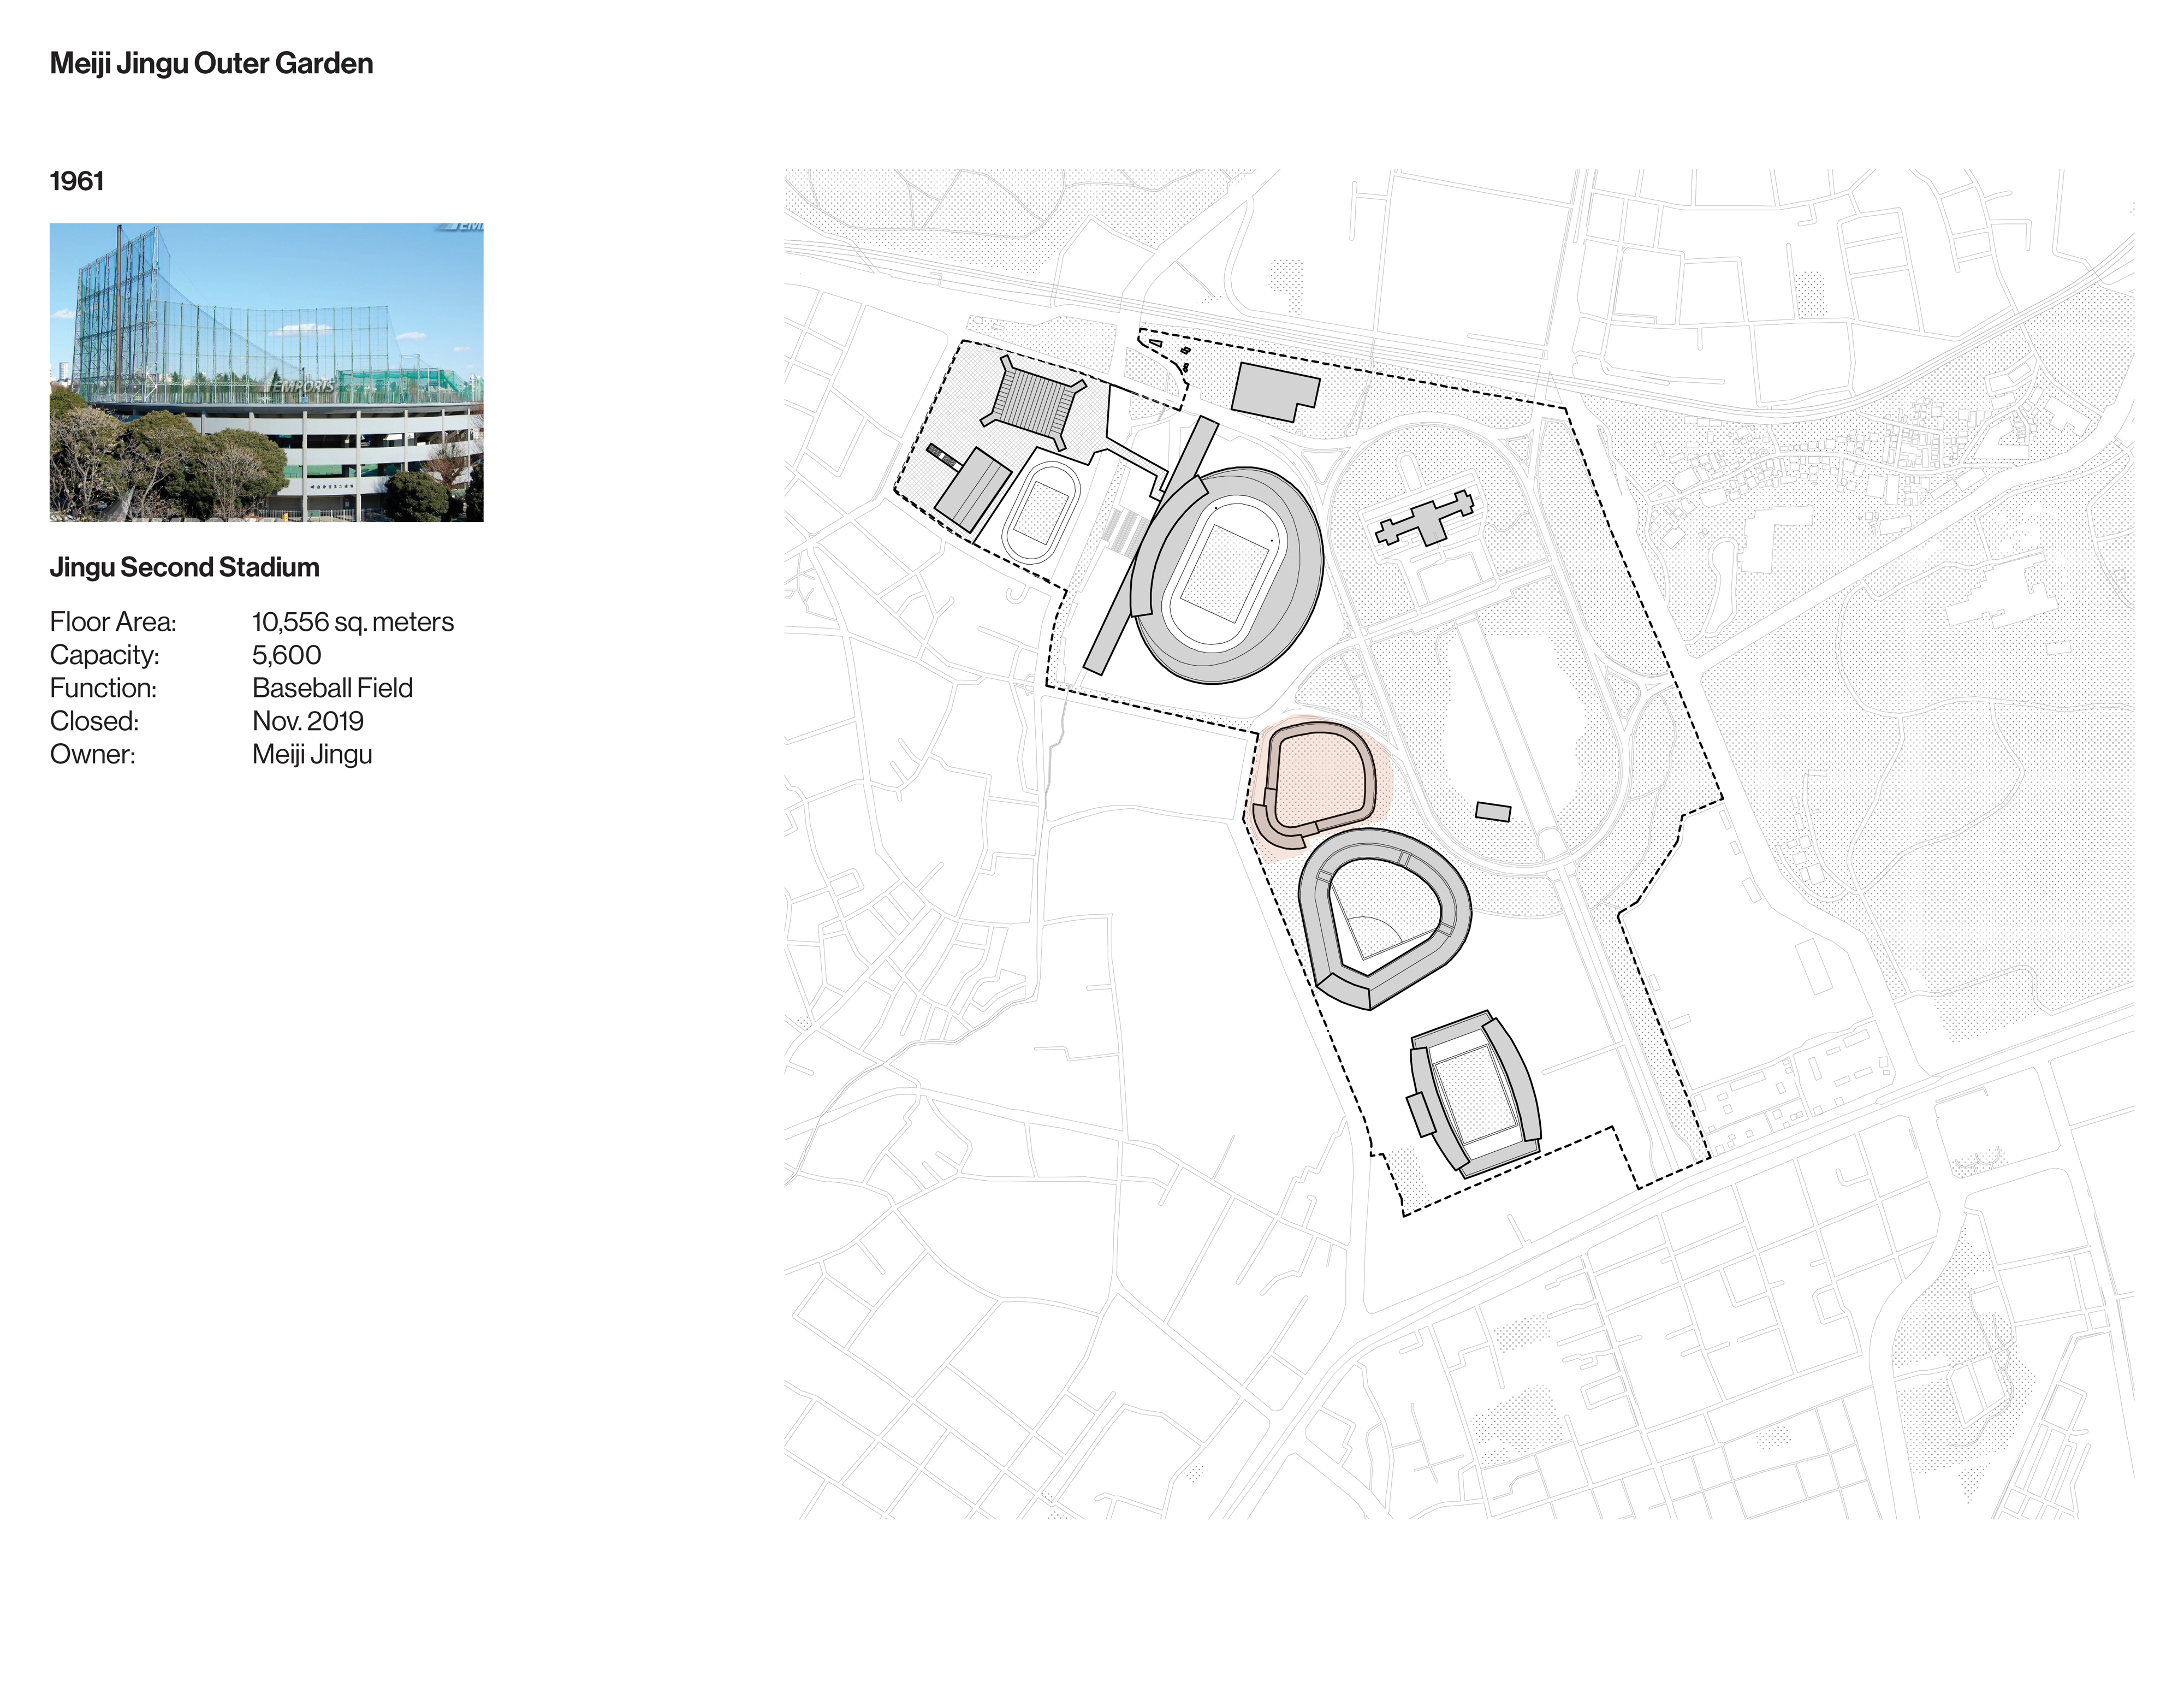Click the 1961 year label
2184x1688 pixels.
click(77, 181)
